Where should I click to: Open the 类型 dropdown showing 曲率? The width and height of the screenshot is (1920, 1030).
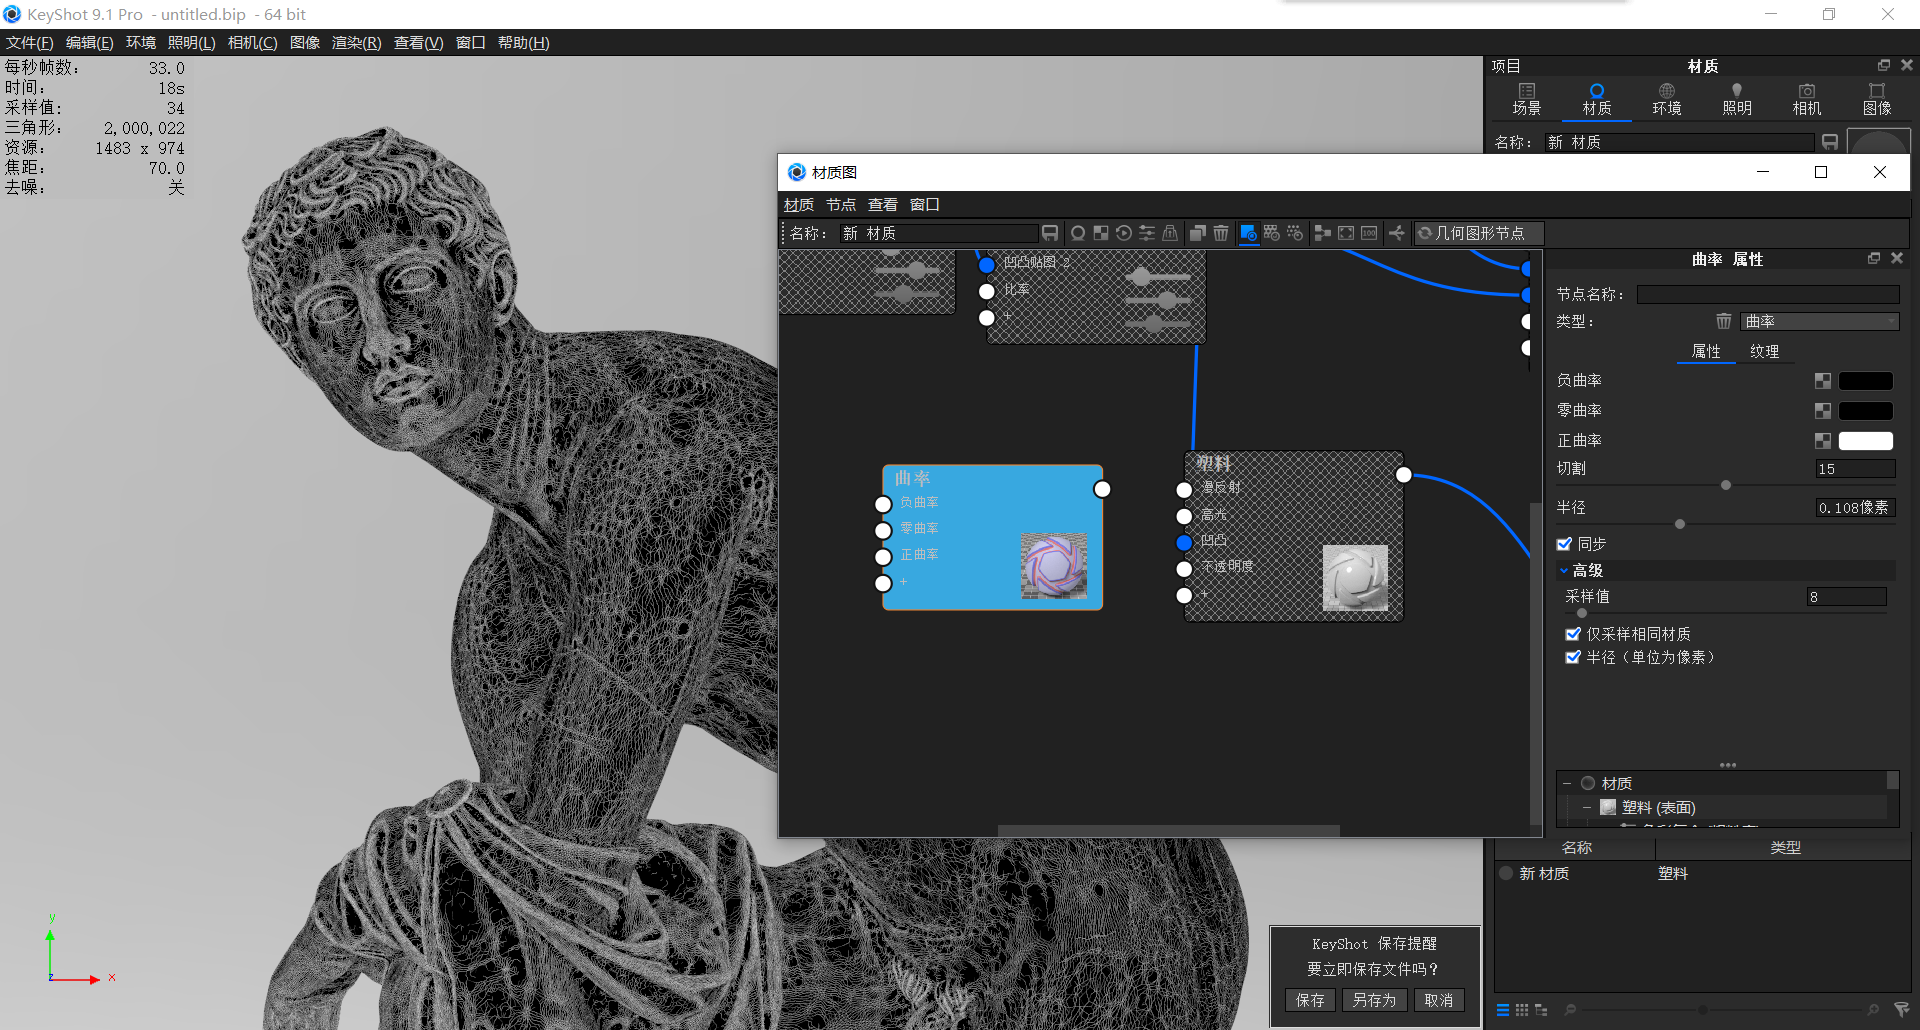coord(1819,321)
